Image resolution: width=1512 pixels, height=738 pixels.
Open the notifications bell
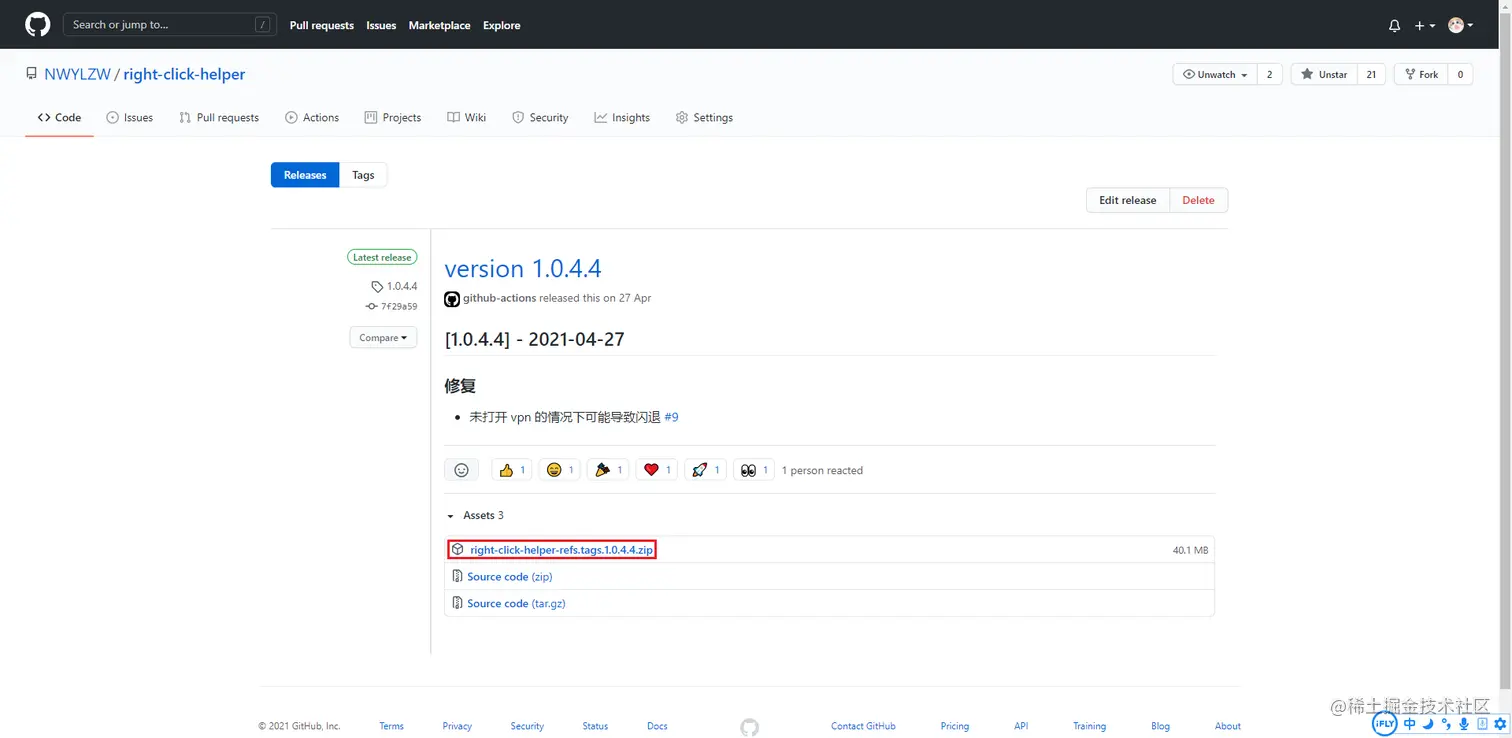1394,26
